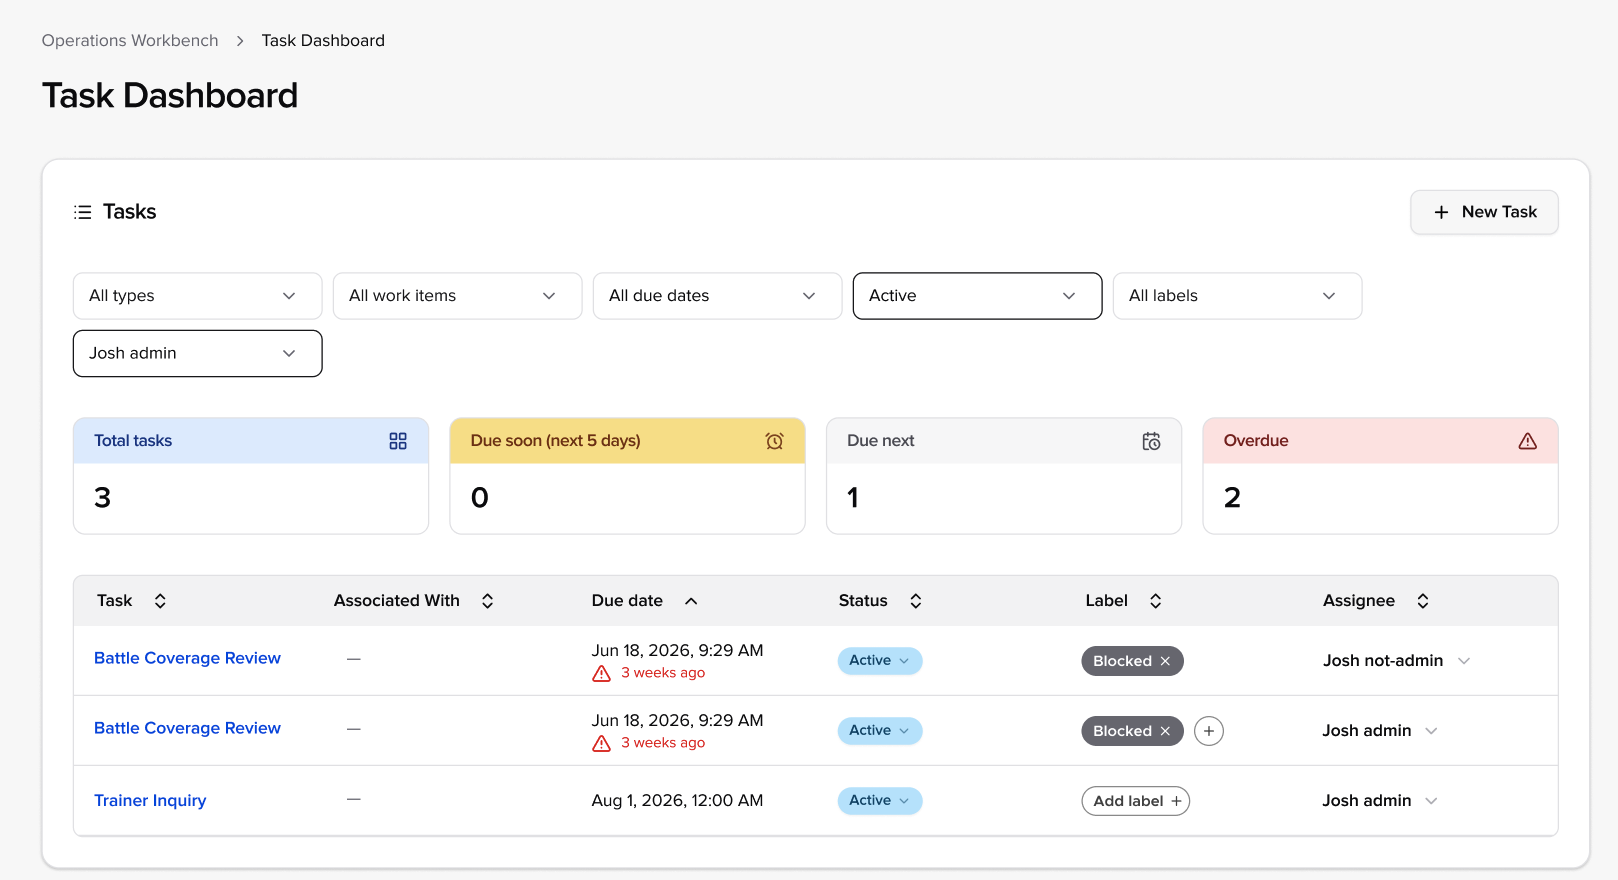Change Active status for Josh not-admin task
Viewport: 1618px width, 880px height.
[880, 661]
